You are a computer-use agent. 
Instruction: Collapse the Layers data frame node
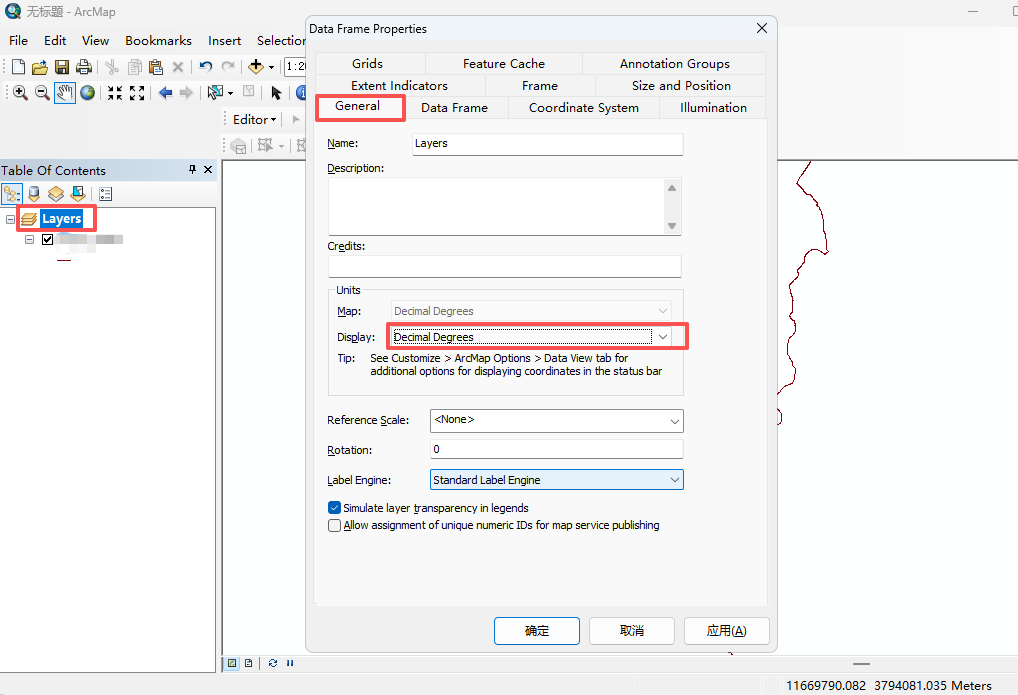pyautogui.click(x=10, y=220)
